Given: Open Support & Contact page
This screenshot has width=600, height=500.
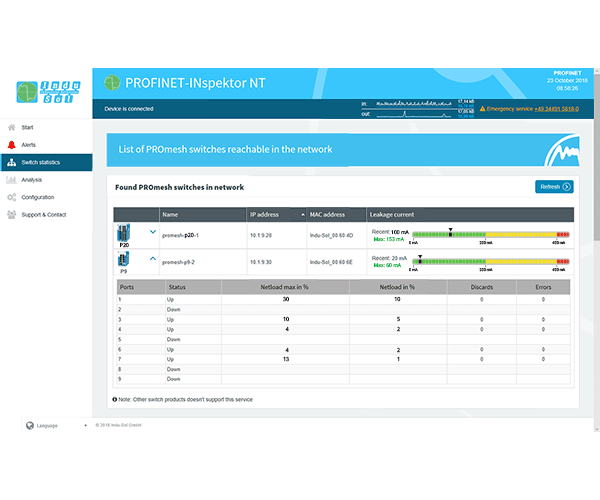Looking at the screenshot, I should [46, 215].
